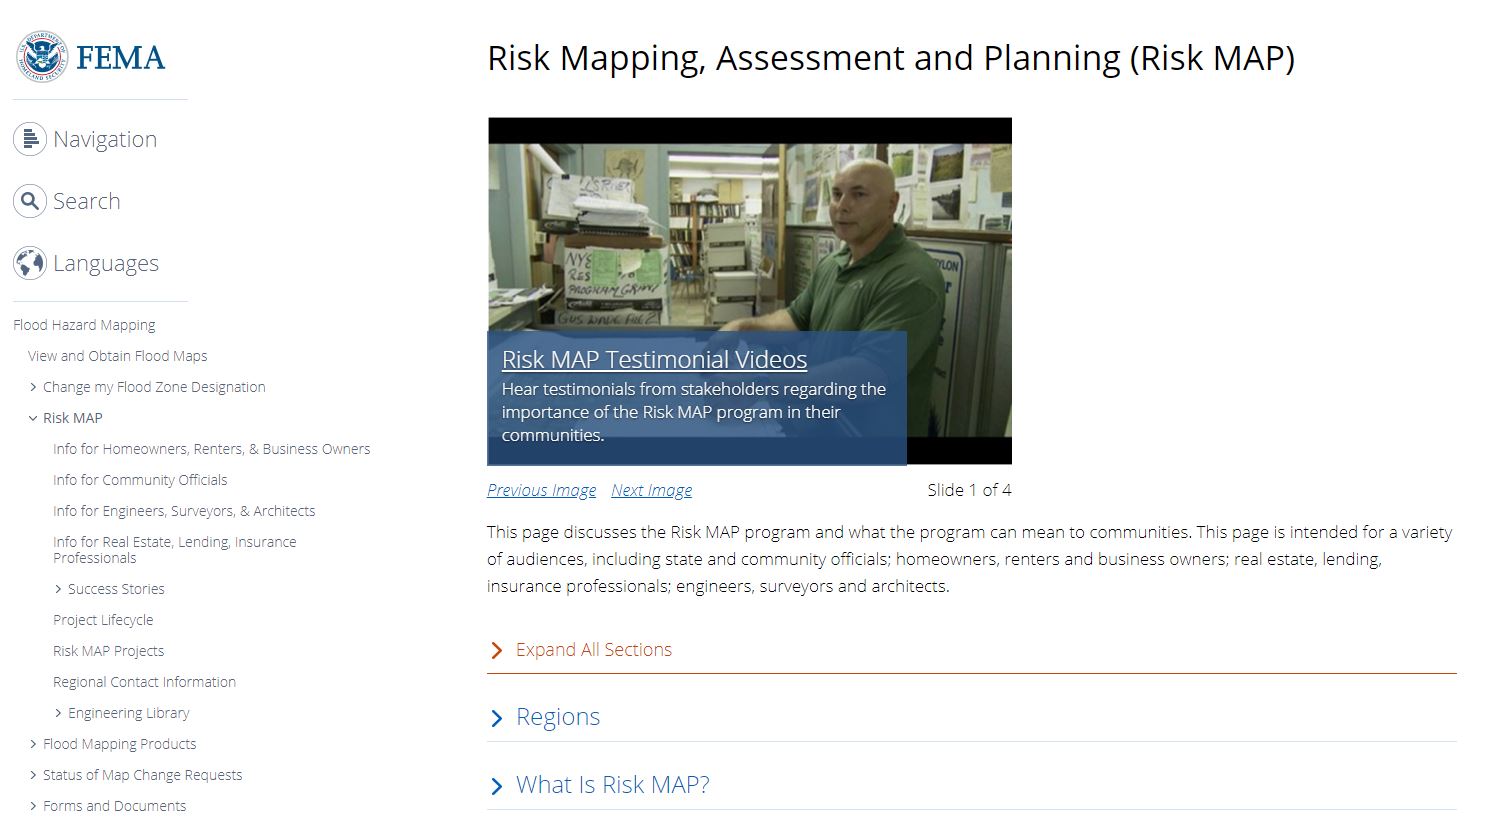Screen dimensions: 1503x819
Task: Expand the Status of Map Change Requests entry
Action: 31,775
